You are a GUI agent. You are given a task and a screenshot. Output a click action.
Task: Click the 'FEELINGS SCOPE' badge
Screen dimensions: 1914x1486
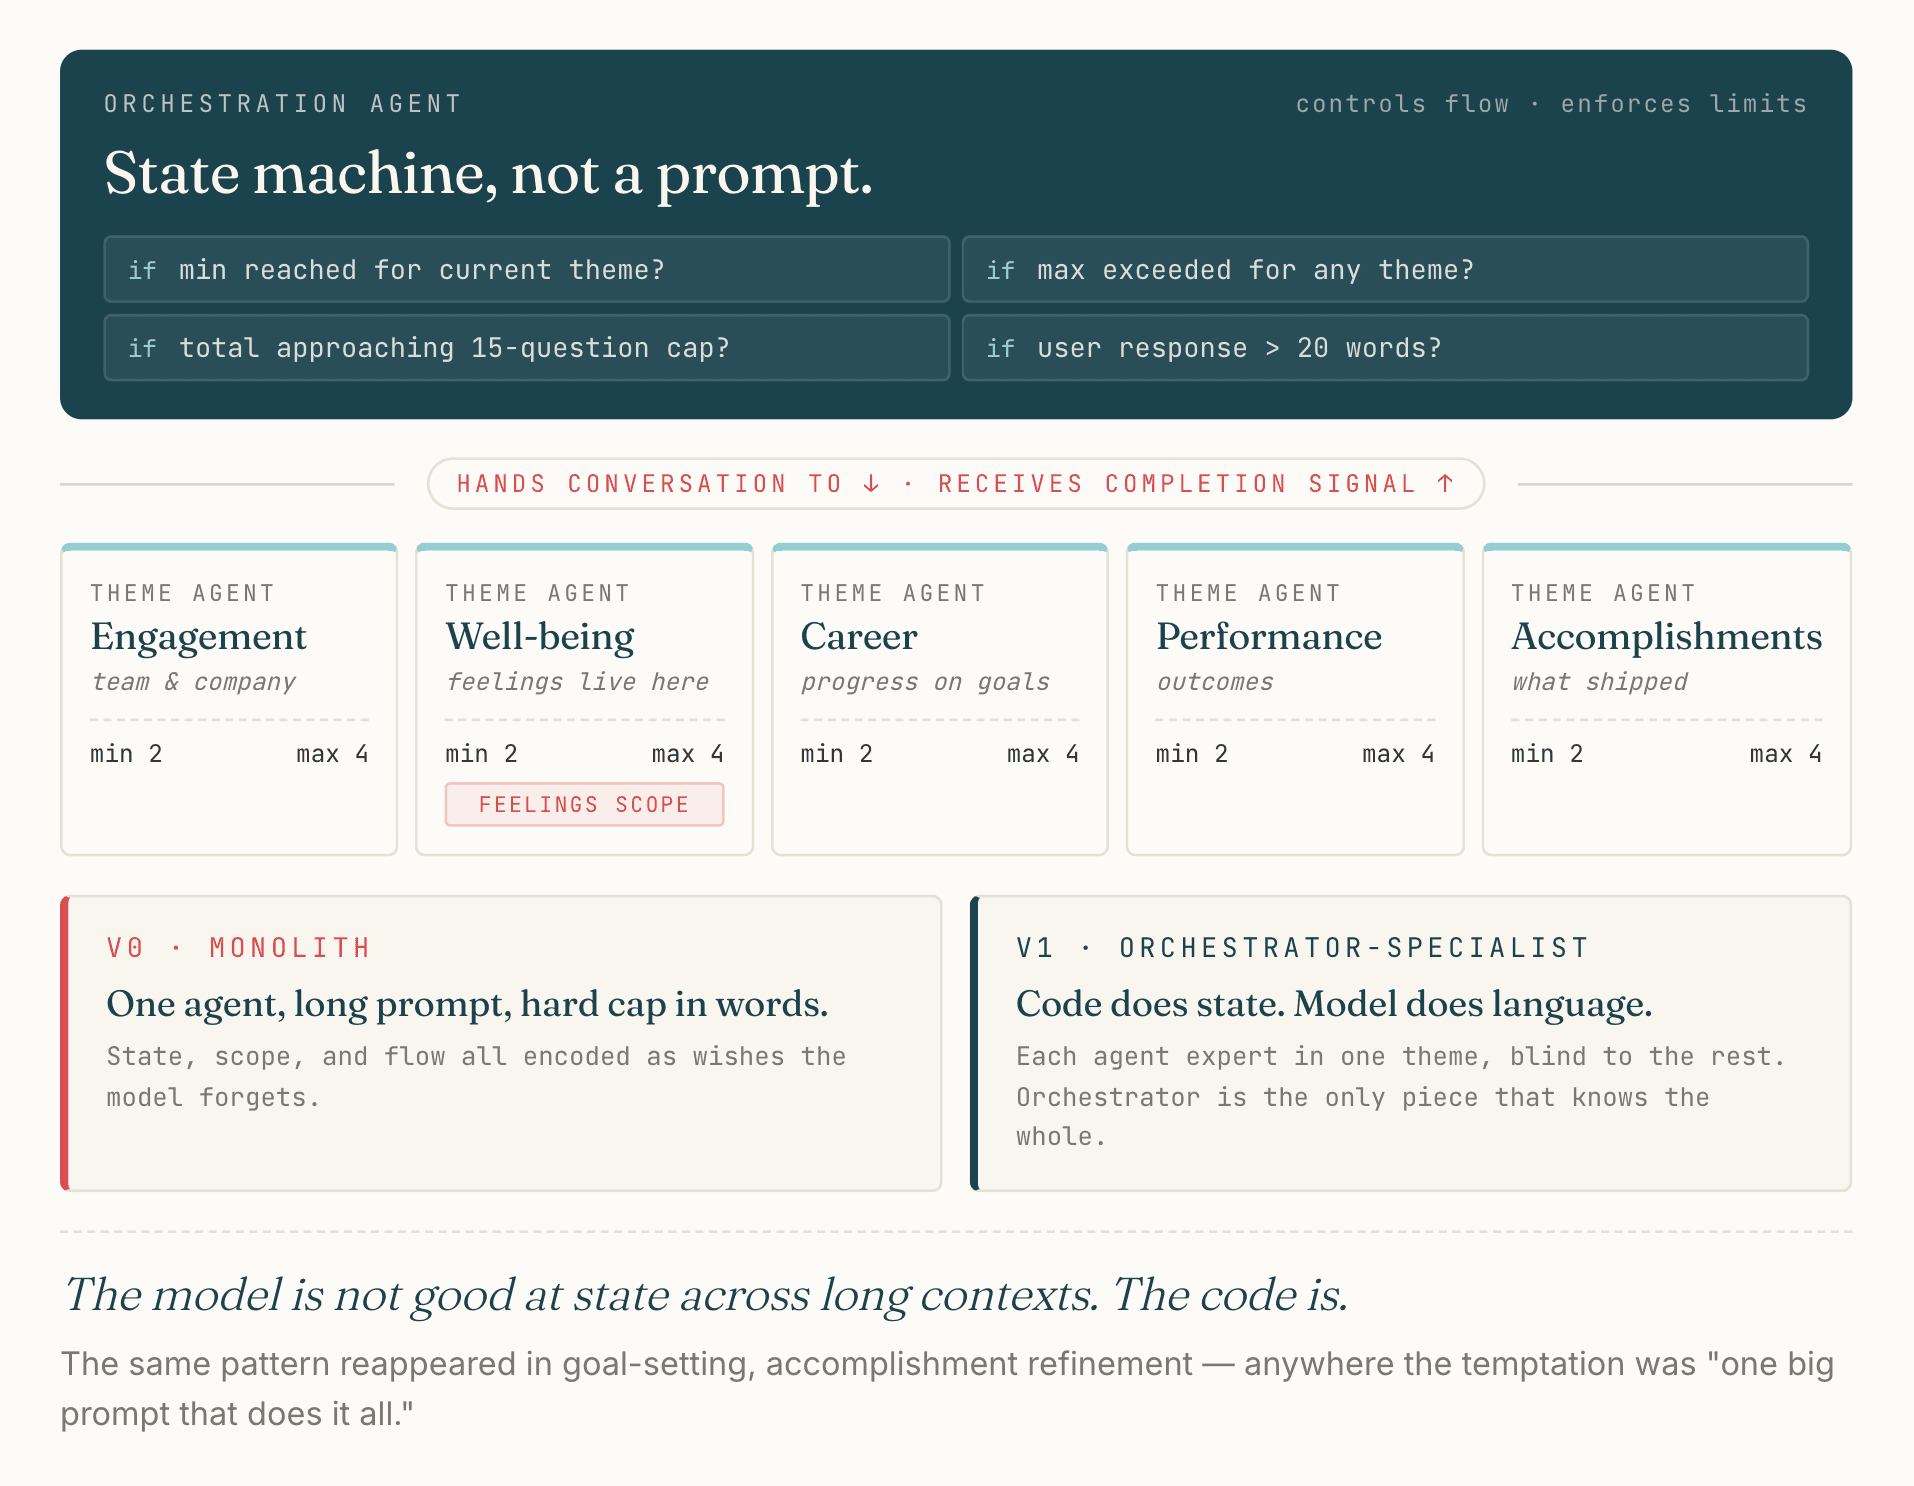(x=584, y=805)
